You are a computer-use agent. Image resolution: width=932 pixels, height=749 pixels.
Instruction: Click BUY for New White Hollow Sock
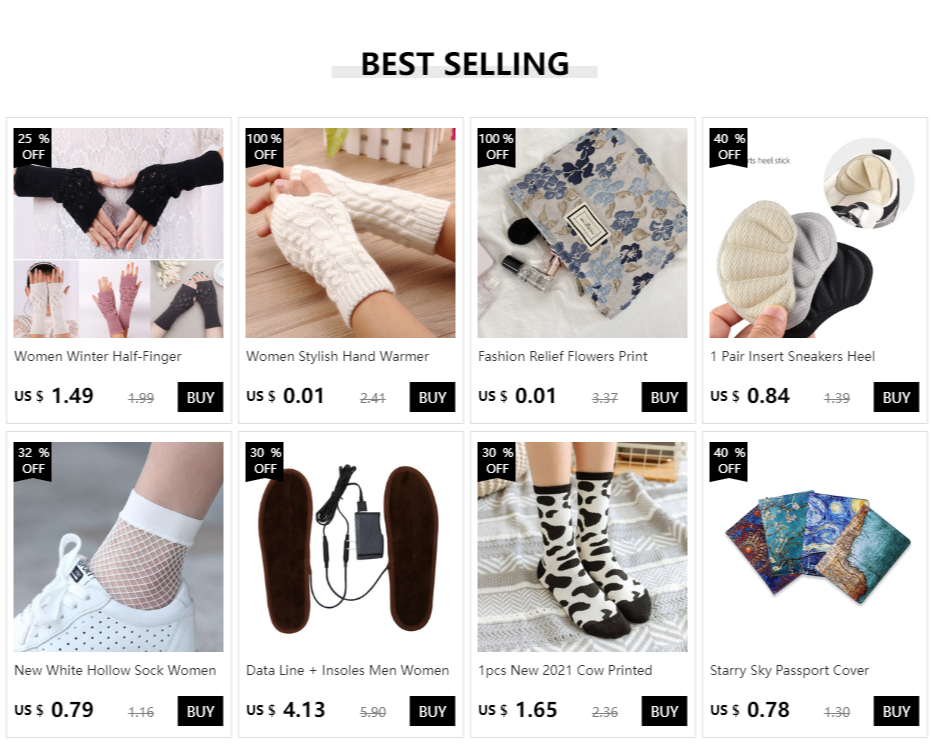coord(200,711)
